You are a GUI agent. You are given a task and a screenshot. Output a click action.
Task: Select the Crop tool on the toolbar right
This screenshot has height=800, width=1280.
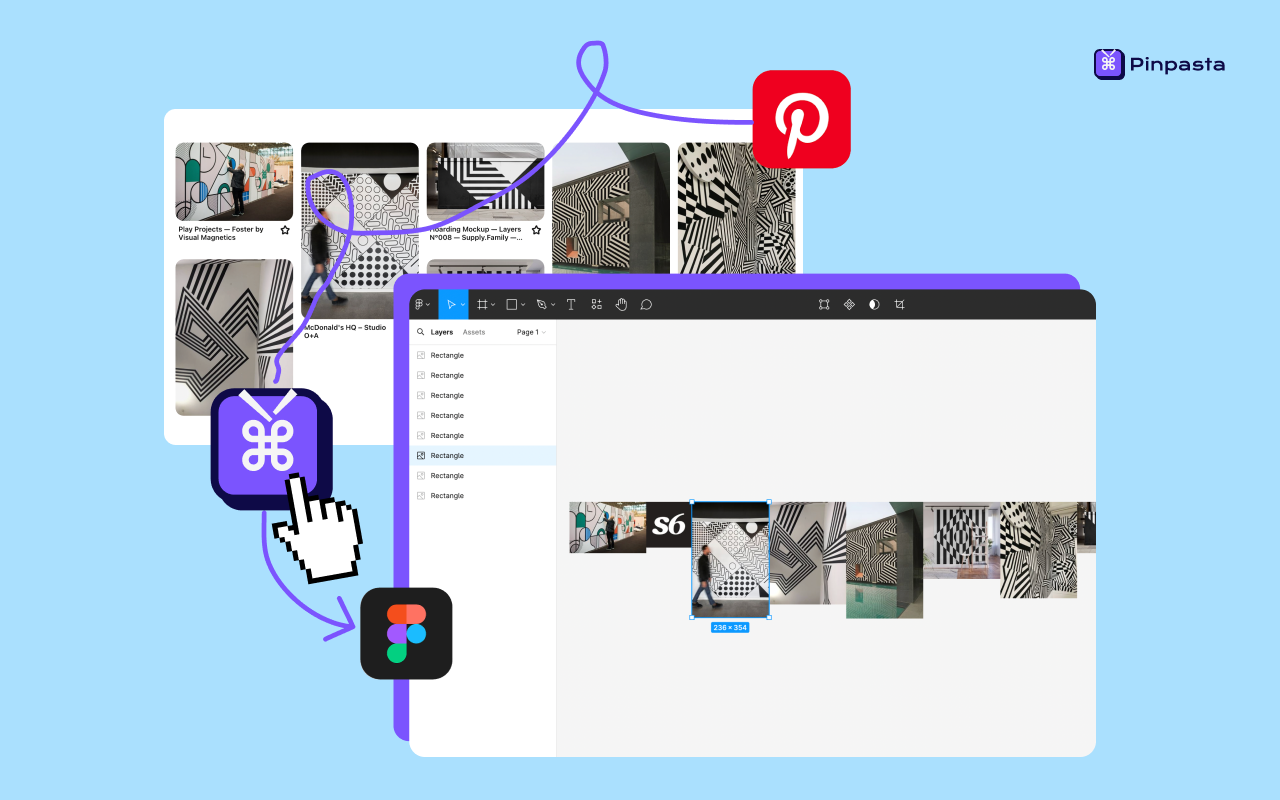point(898,304)
